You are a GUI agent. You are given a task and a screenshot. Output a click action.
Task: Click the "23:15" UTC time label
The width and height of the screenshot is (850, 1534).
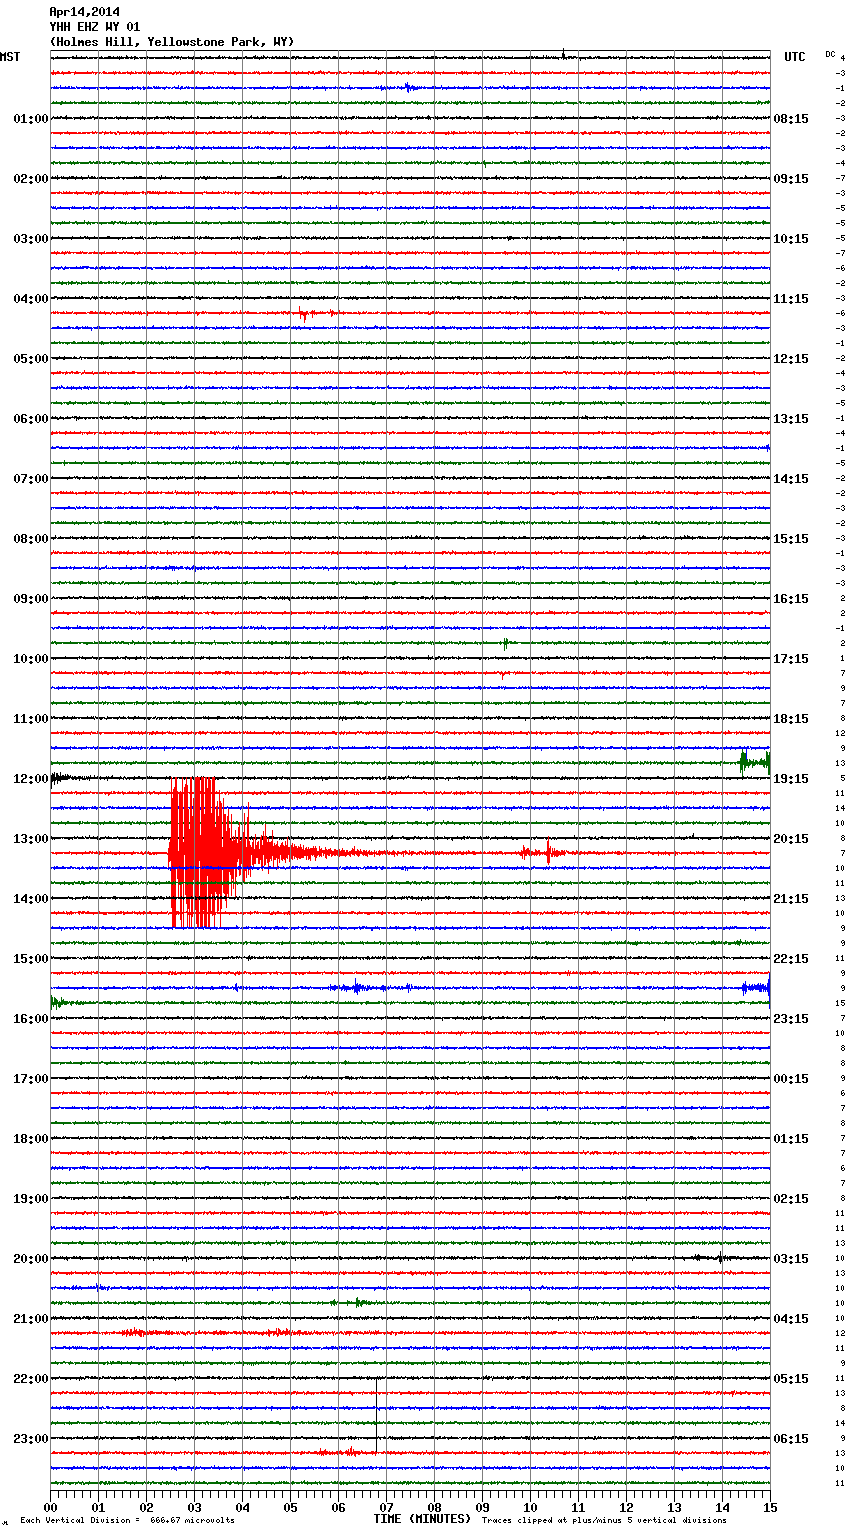(791, 1019)
